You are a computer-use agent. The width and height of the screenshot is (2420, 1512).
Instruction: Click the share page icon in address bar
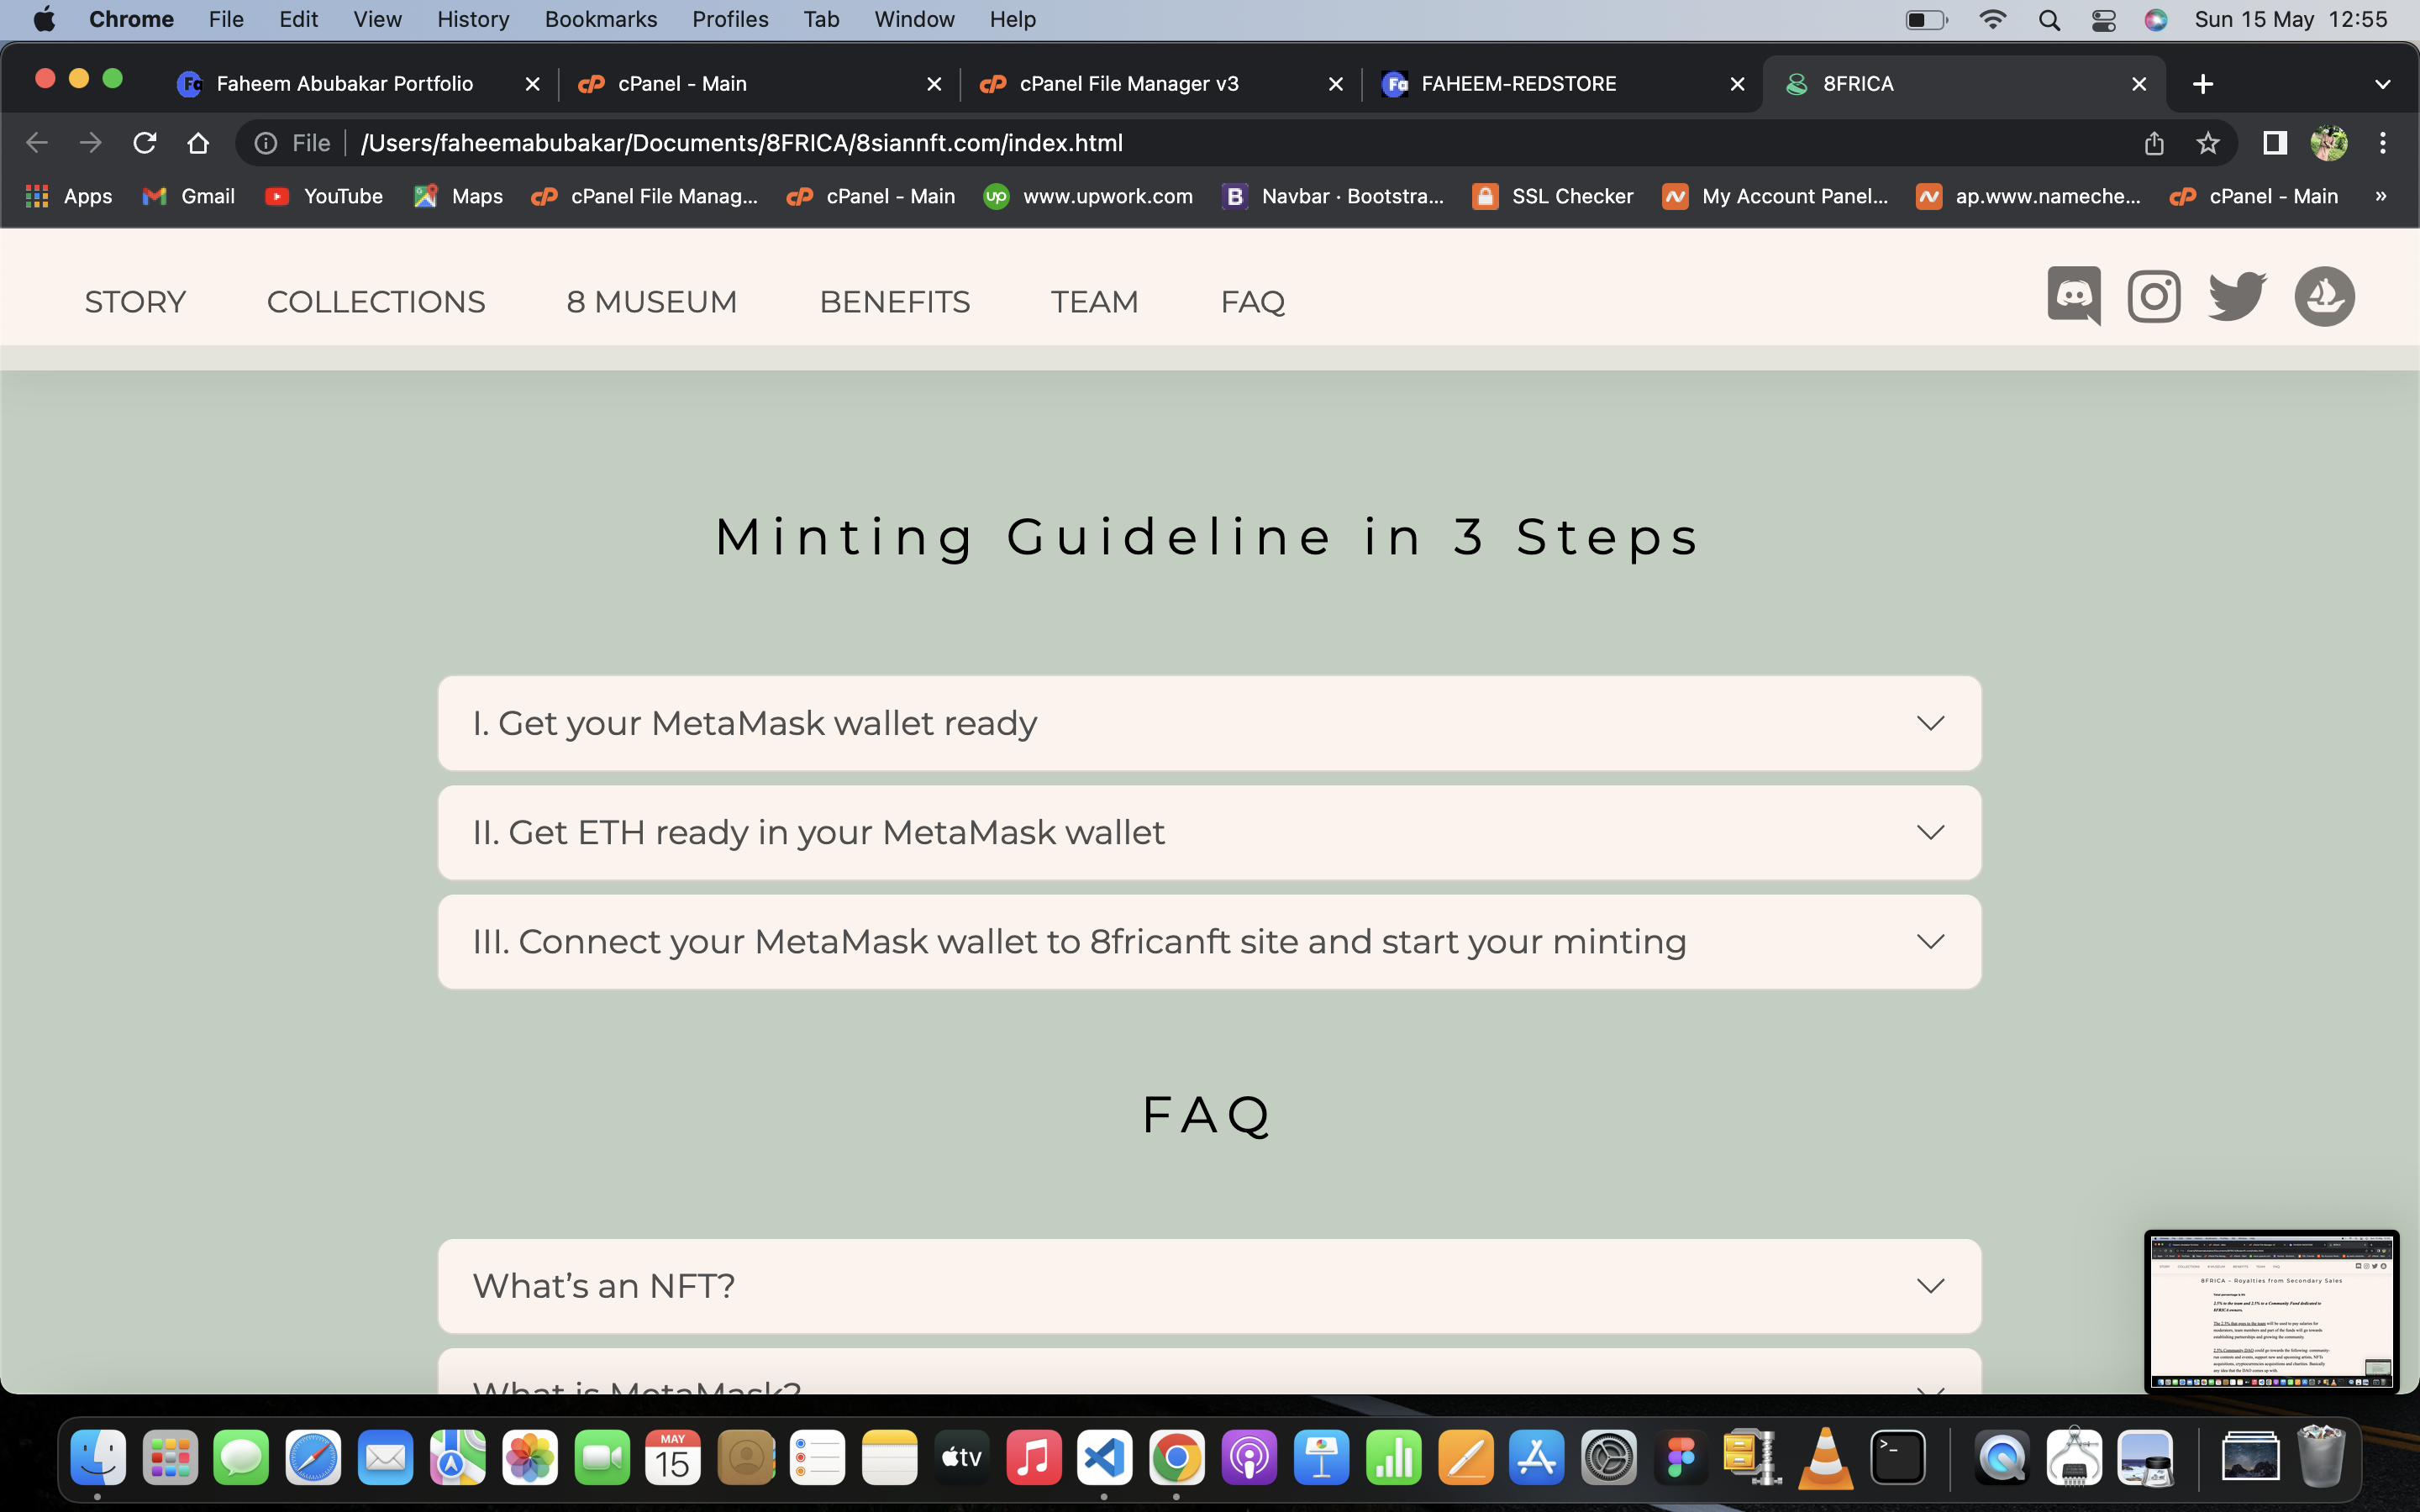pyautogui.click(x=2154, y=143)
